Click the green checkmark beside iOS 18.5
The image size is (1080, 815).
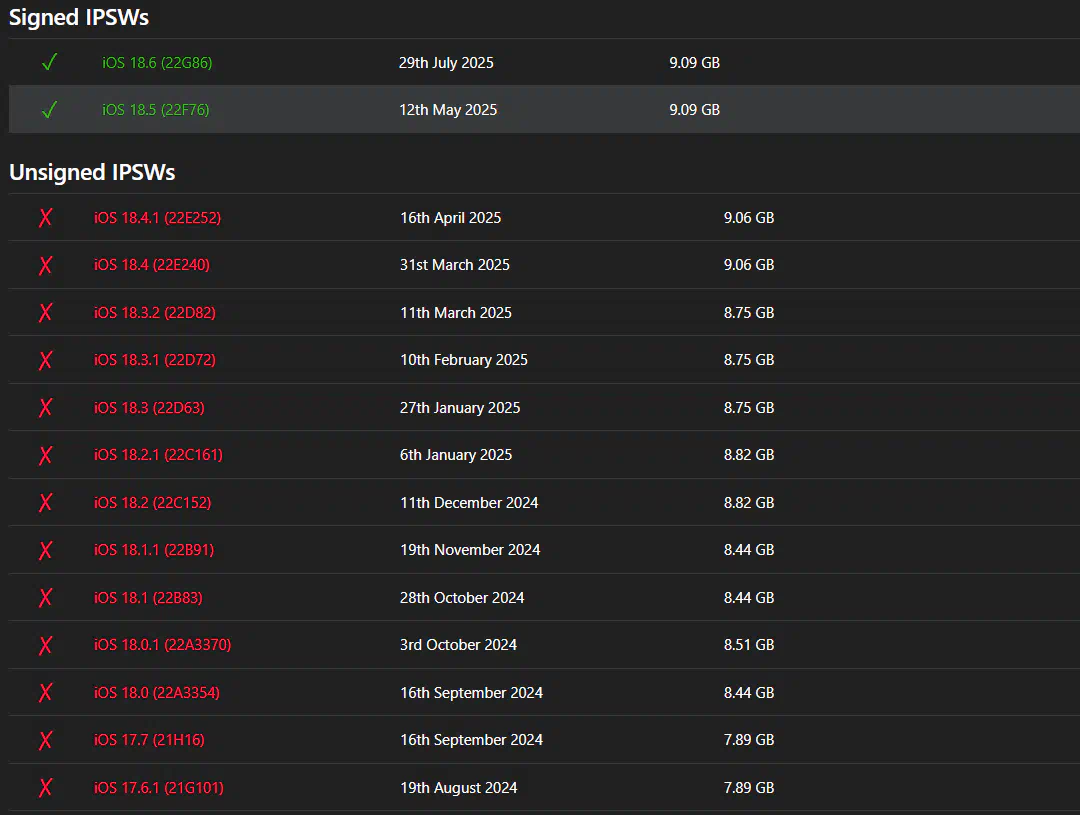[x=49, y=110]
